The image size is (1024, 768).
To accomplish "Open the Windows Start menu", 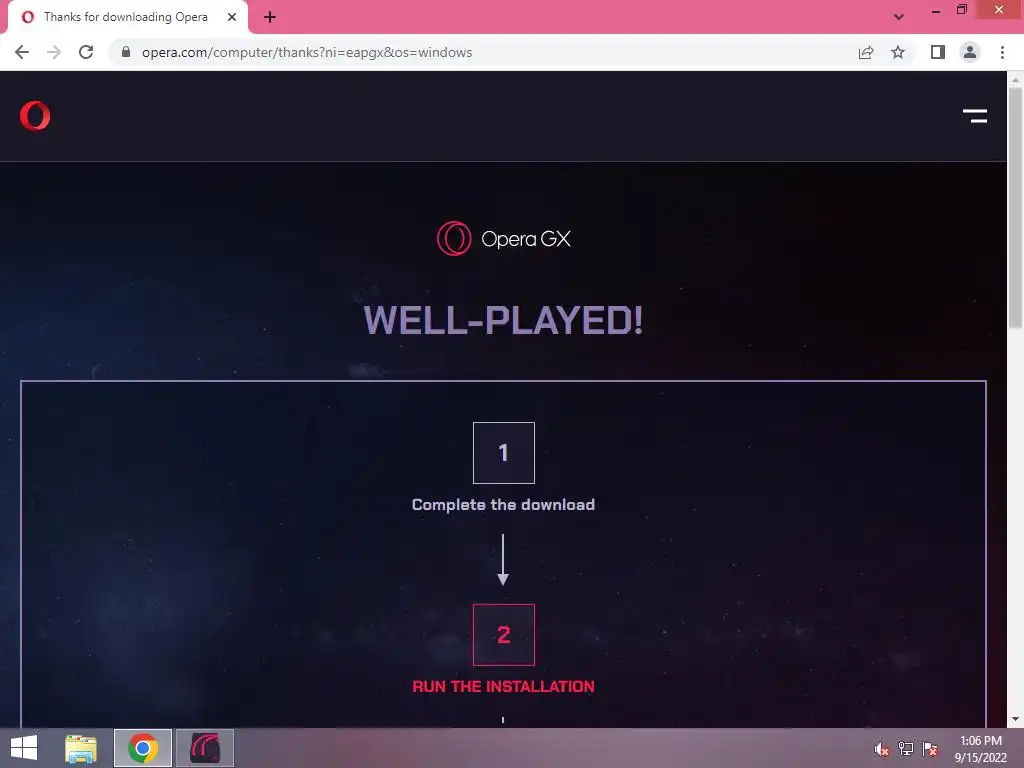I will [24, 748].
